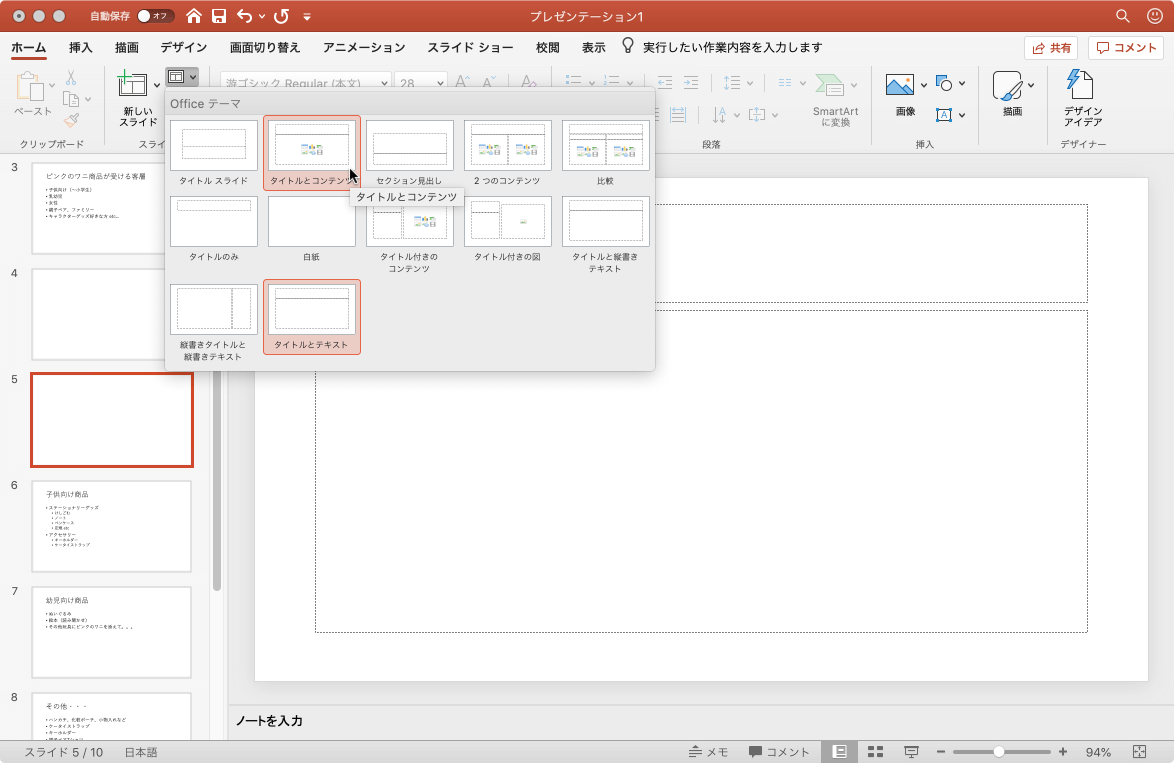Click the search magnifier icon
The width and height of the screenshot is (1174, 763).
[1123, 16]
